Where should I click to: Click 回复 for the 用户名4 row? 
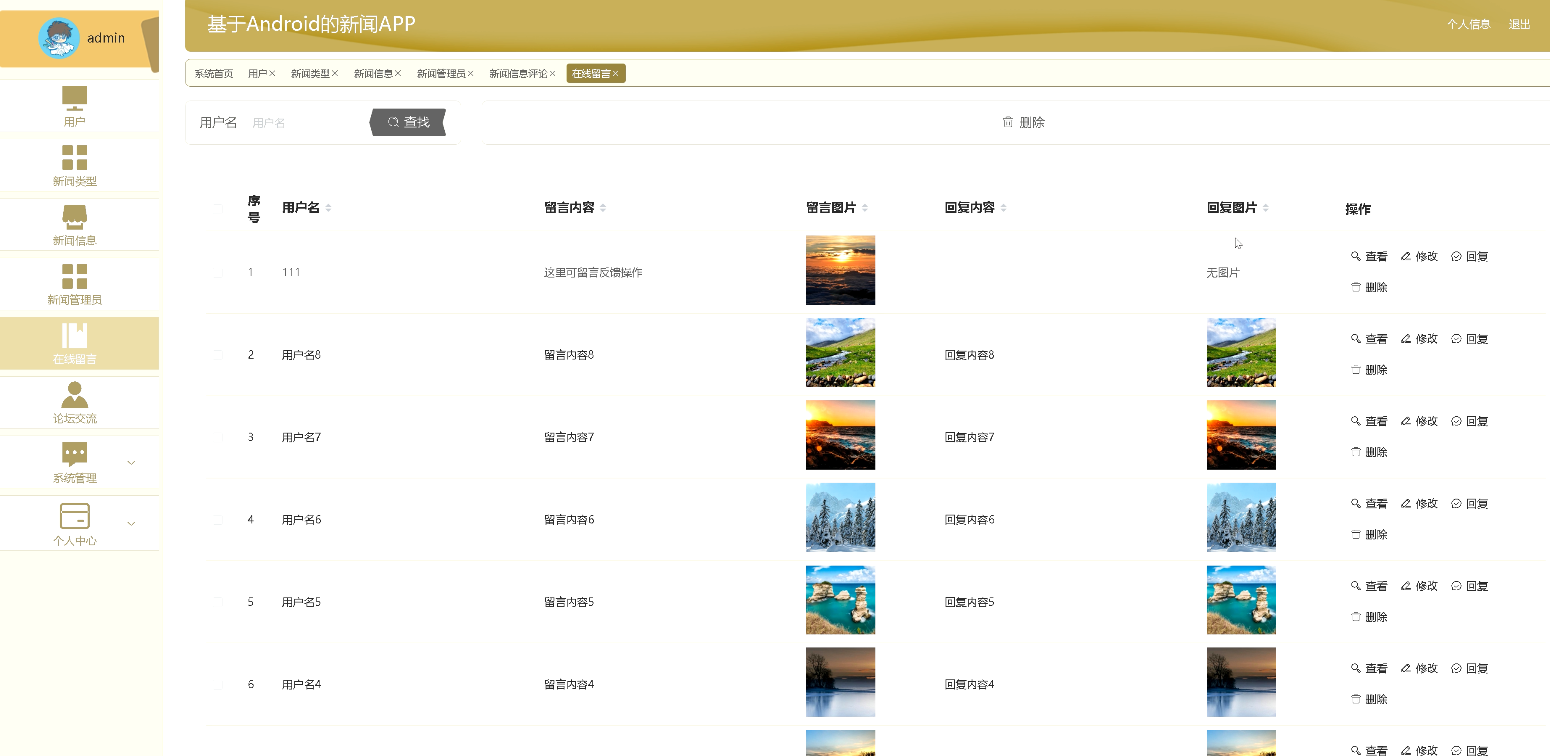pos(1469,668)
